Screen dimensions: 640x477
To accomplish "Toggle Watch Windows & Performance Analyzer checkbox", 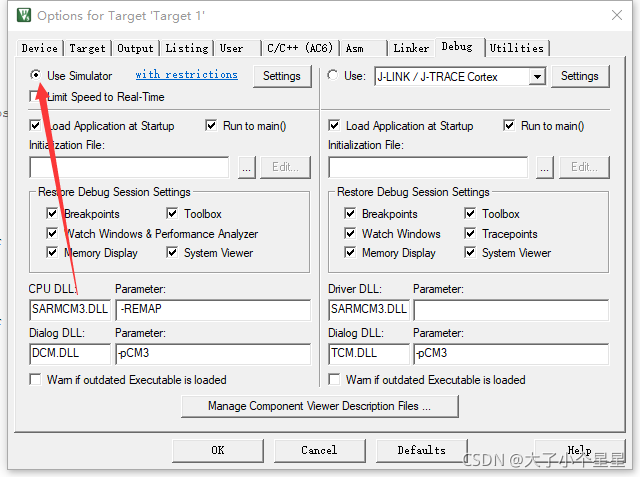I will tap(52, 233).
